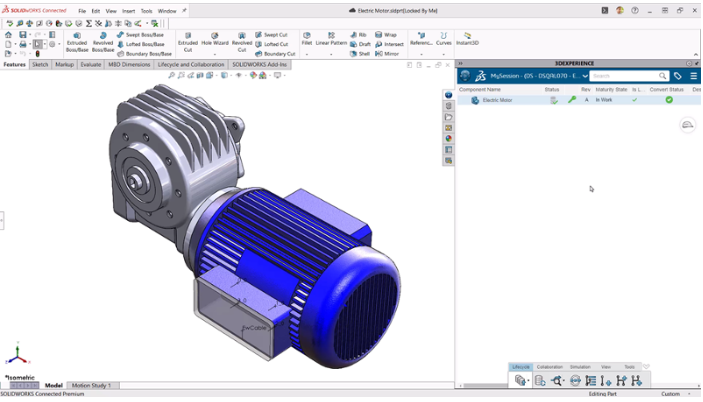Add a Rib feature
Image resolution: width=703 pixels, height=402 pixels.
click(358, 35)
